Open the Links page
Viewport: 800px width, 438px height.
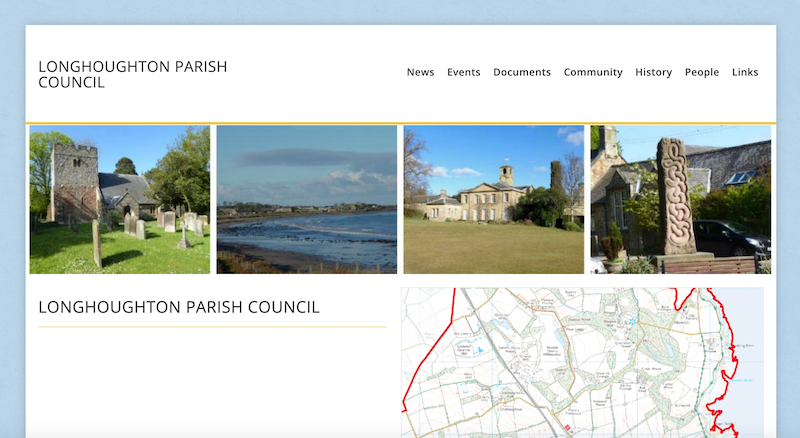pos(745,72)
